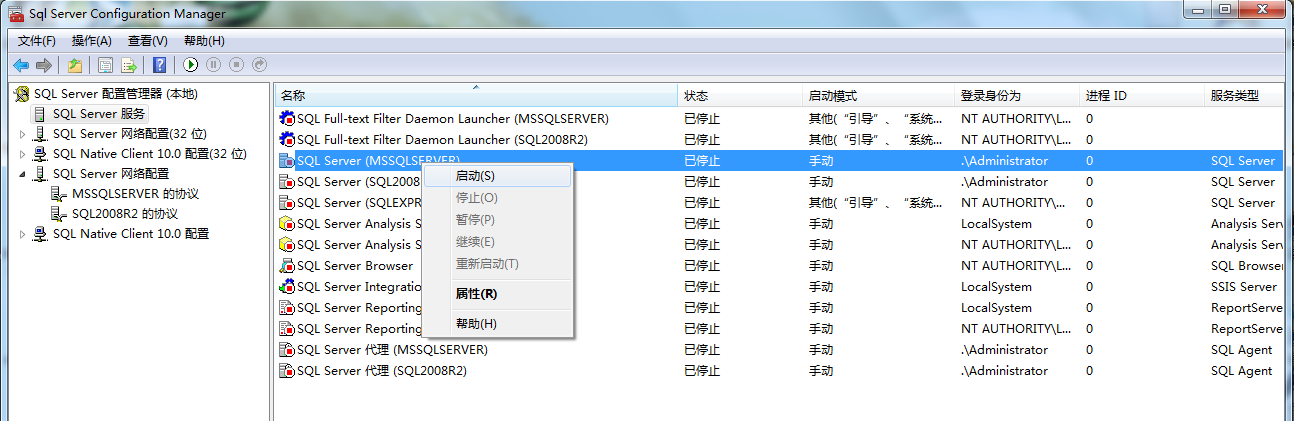Image resolution: width=1294 pixels, height=421 pixels.
Task: Start service with the green play icon
Action: pos(190,65)
